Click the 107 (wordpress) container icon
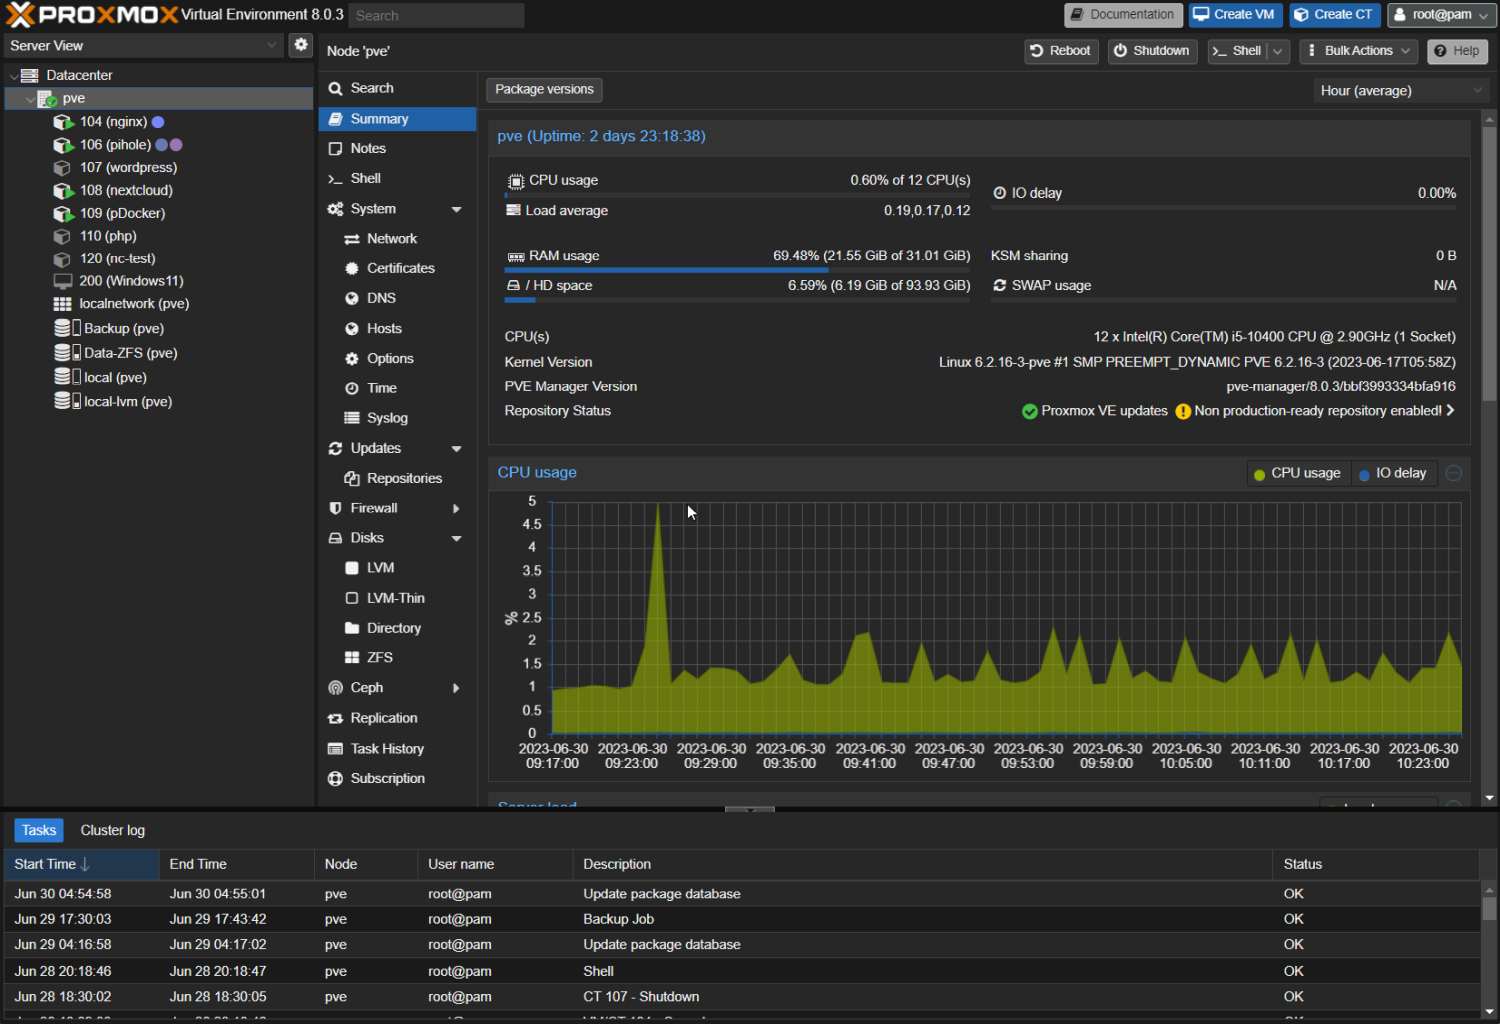 pyautogui.click(x=62, y=168)
